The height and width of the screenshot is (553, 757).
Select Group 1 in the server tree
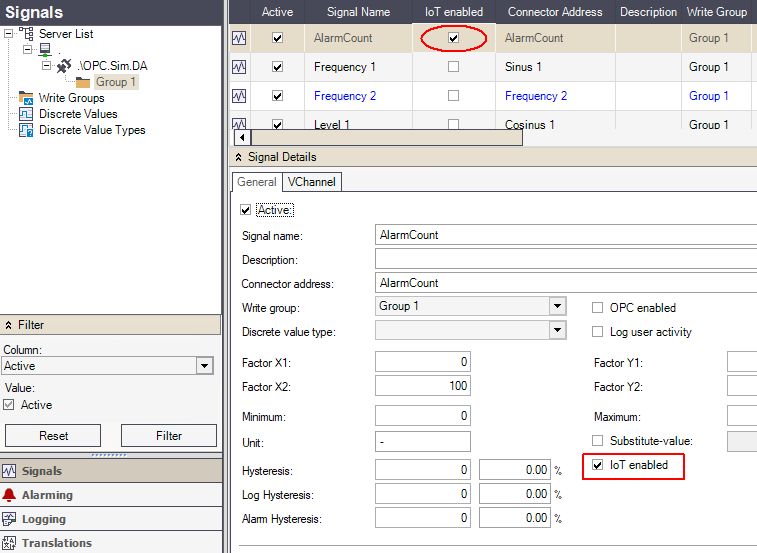[116, 82]
